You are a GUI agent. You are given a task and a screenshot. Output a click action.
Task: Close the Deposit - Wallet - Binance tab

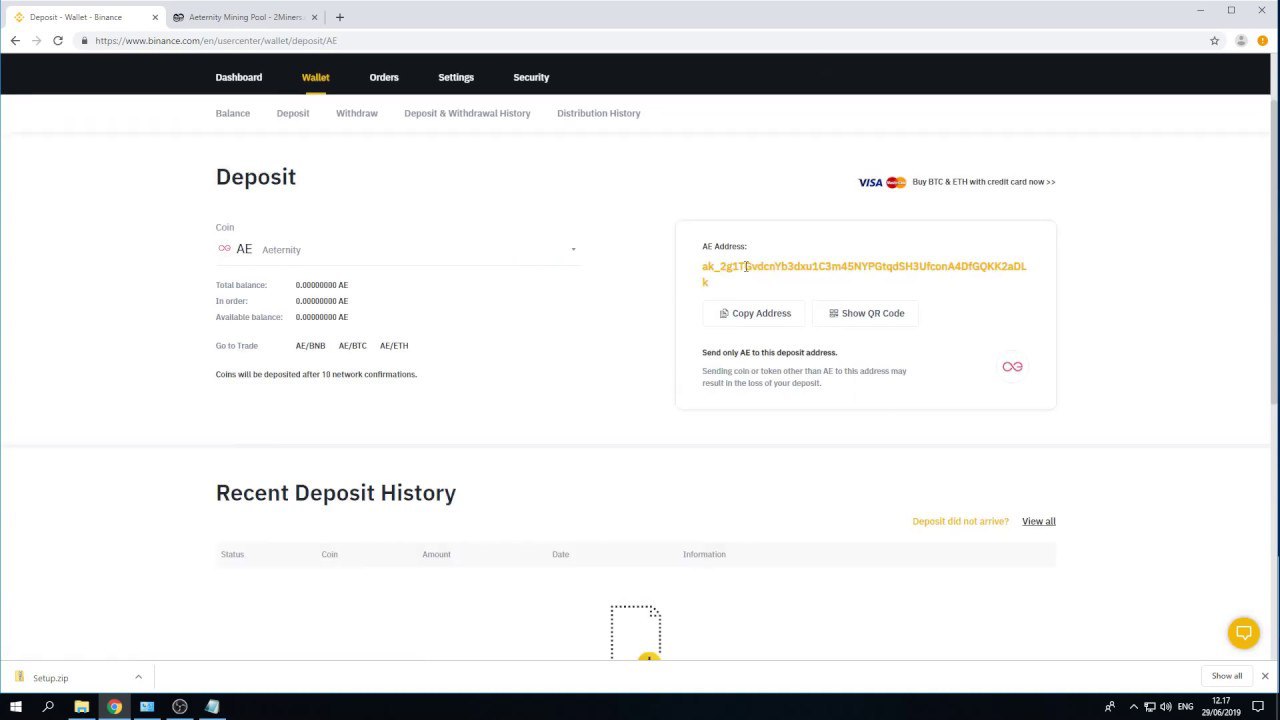pos(155,17)
